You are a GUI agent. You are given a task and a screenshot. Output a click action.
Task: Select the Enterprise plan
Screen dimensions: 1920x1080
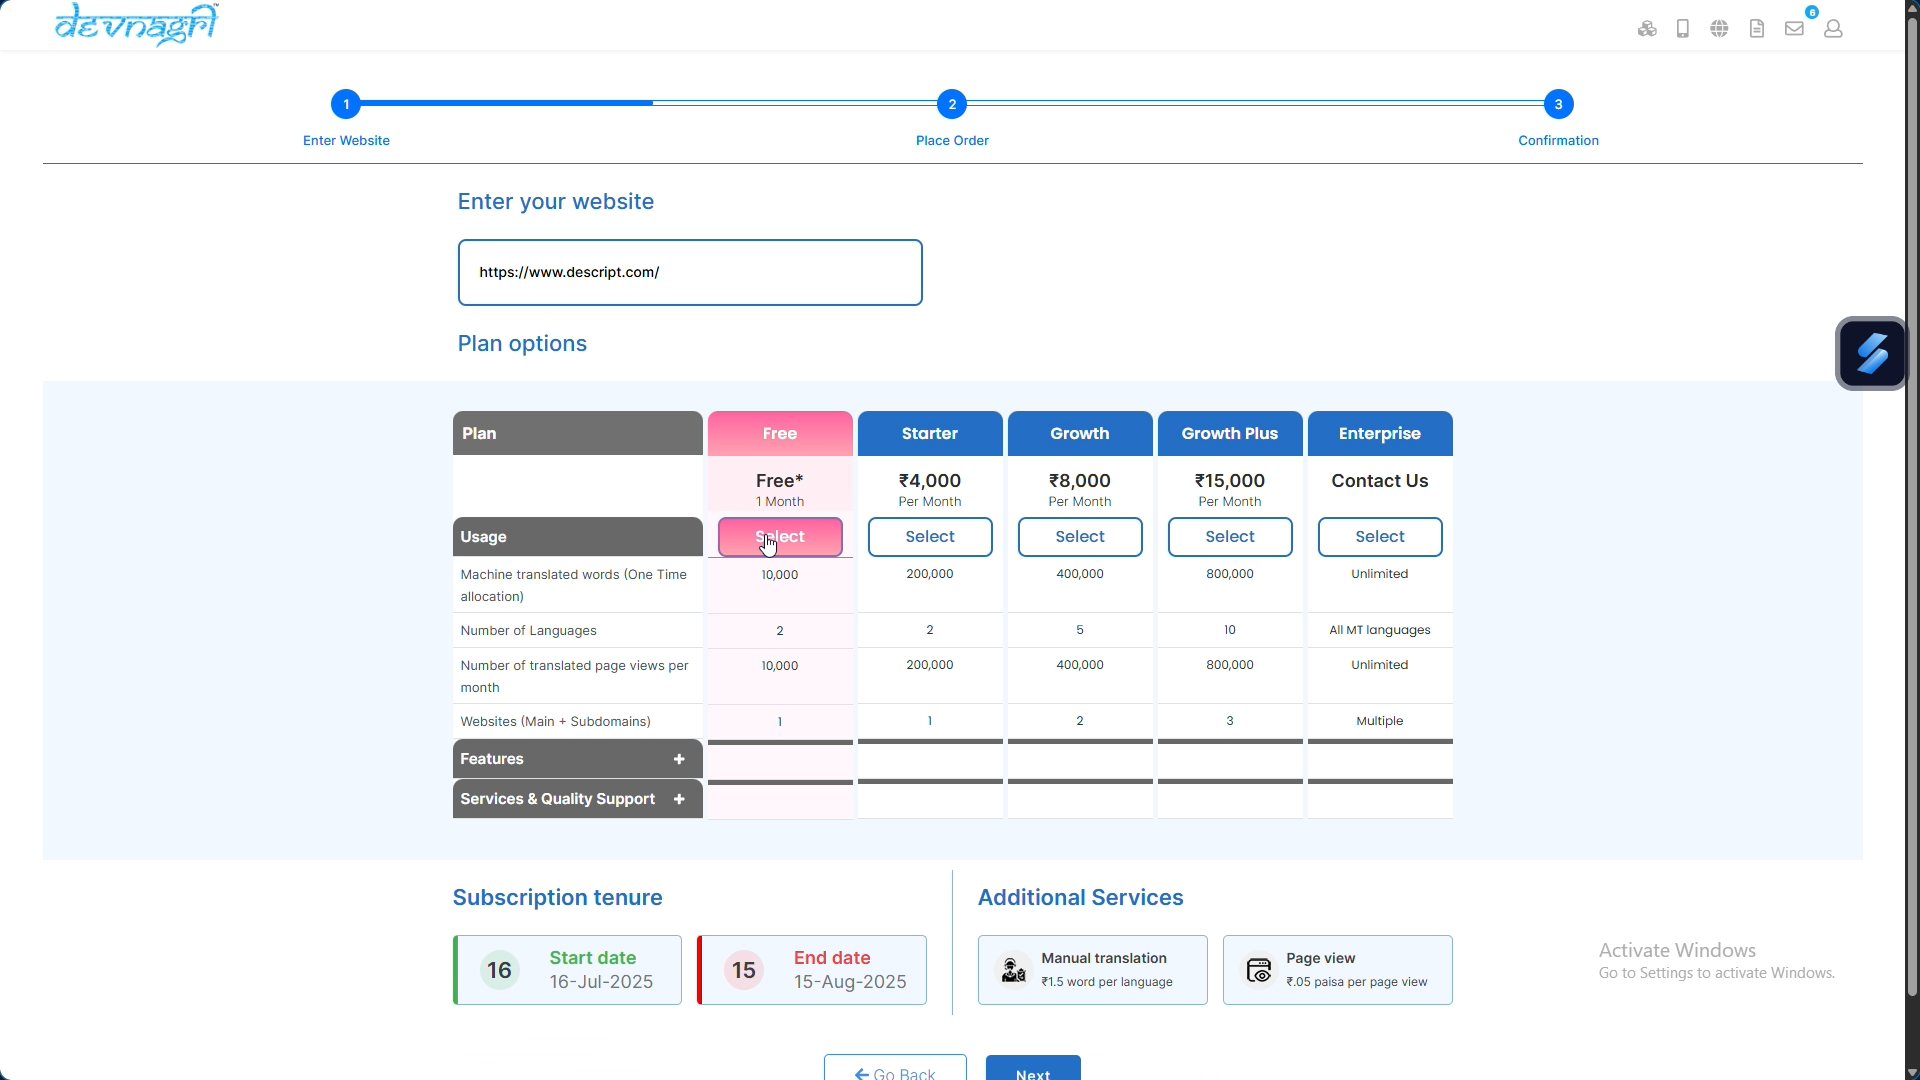[x=1380, y=537]
